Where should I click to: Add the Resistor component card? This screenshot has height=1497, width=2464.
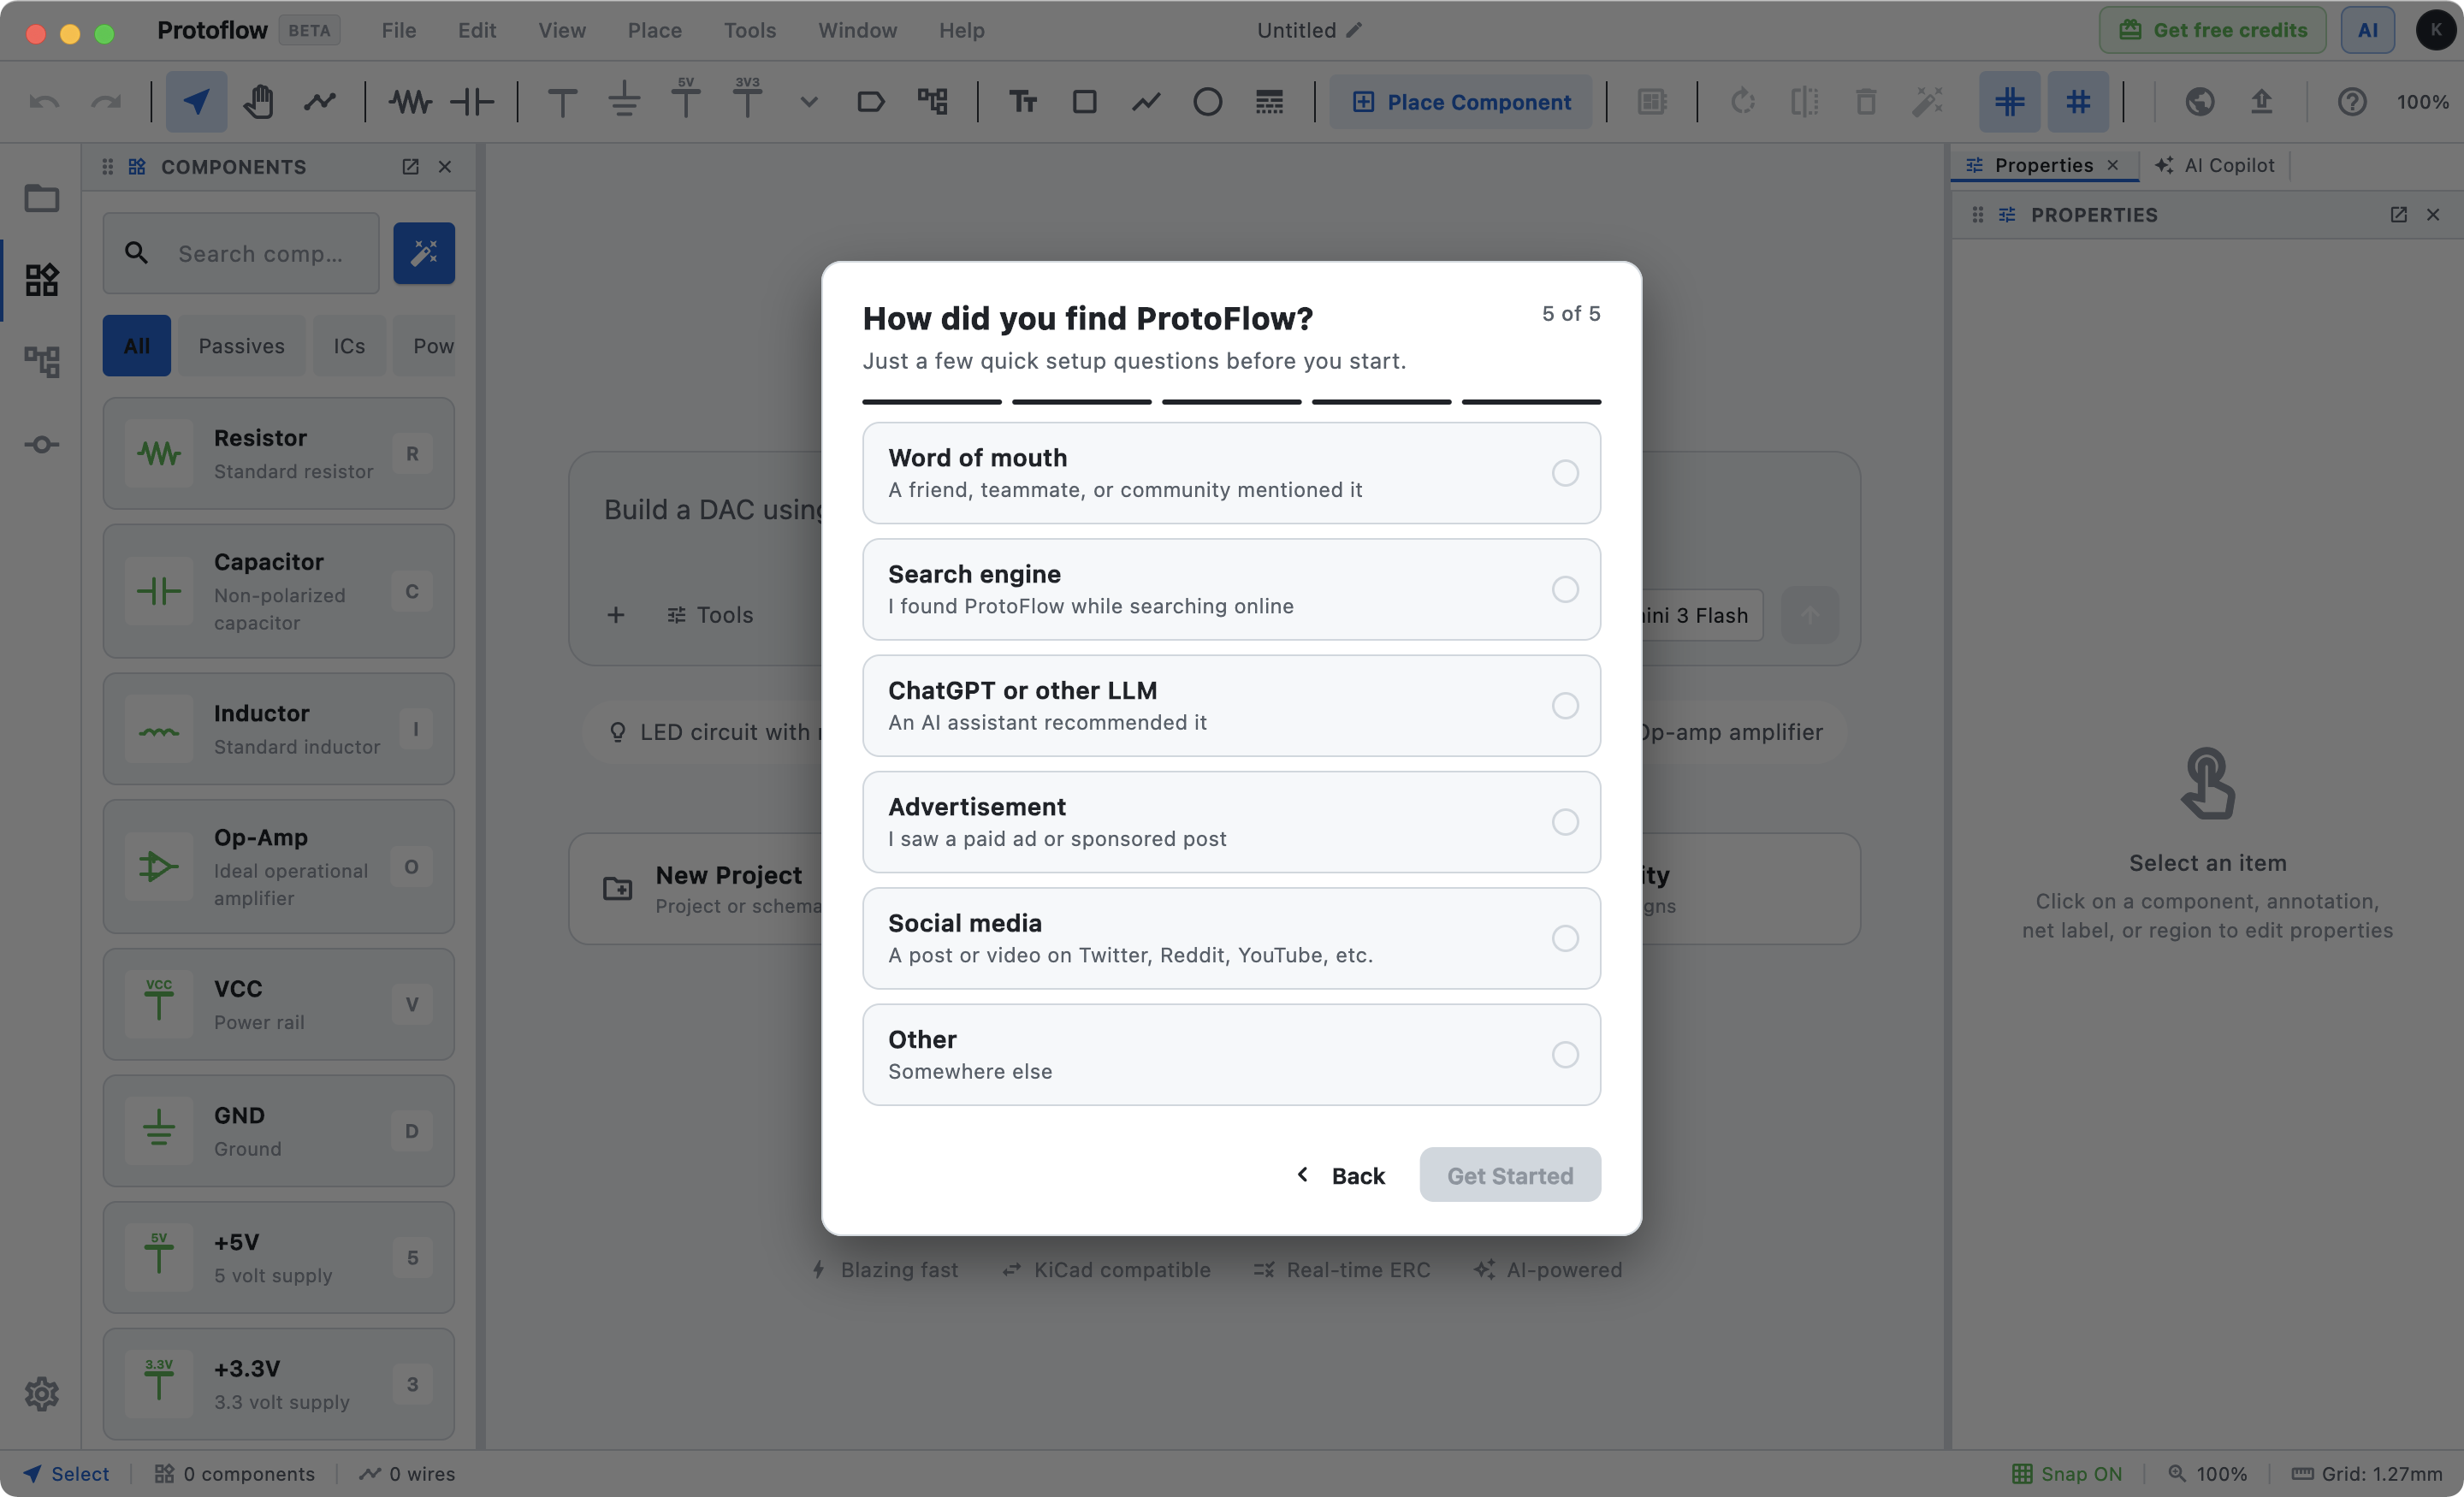click(x=278, y=453)
